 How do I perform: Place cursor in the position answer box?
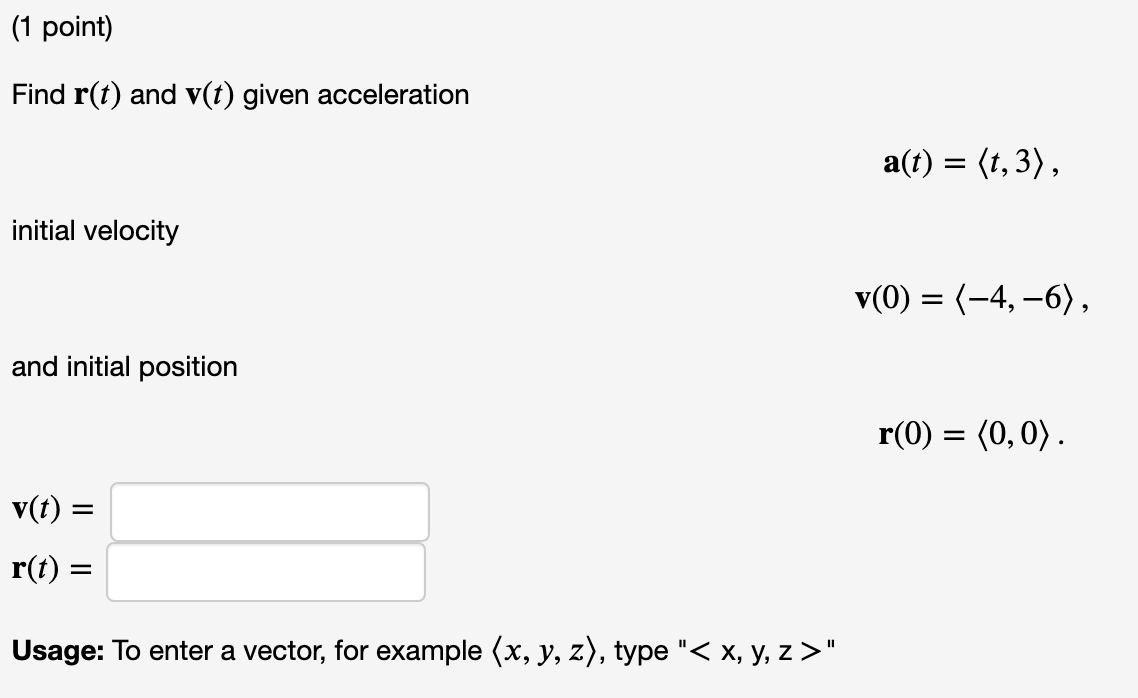tap(265, 570)
